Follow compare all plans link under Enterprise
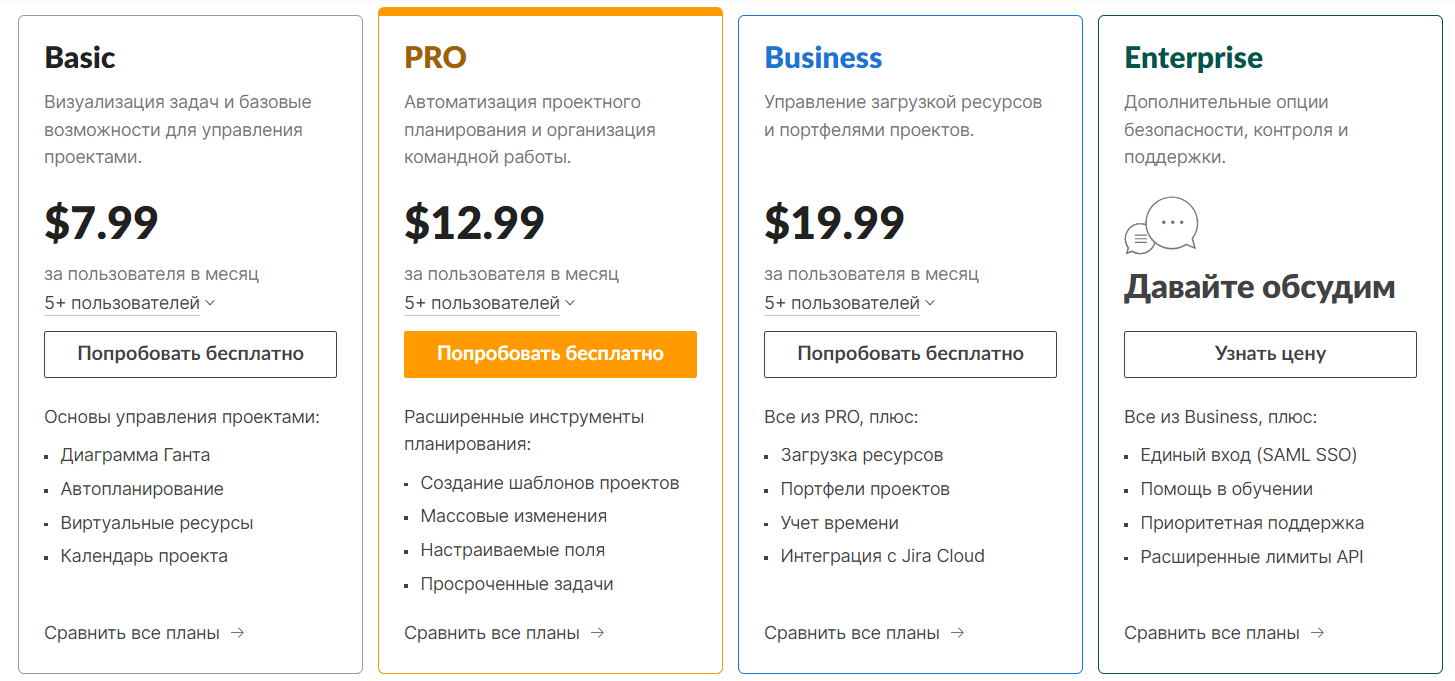1455x681 pixels. [1212, 632]
